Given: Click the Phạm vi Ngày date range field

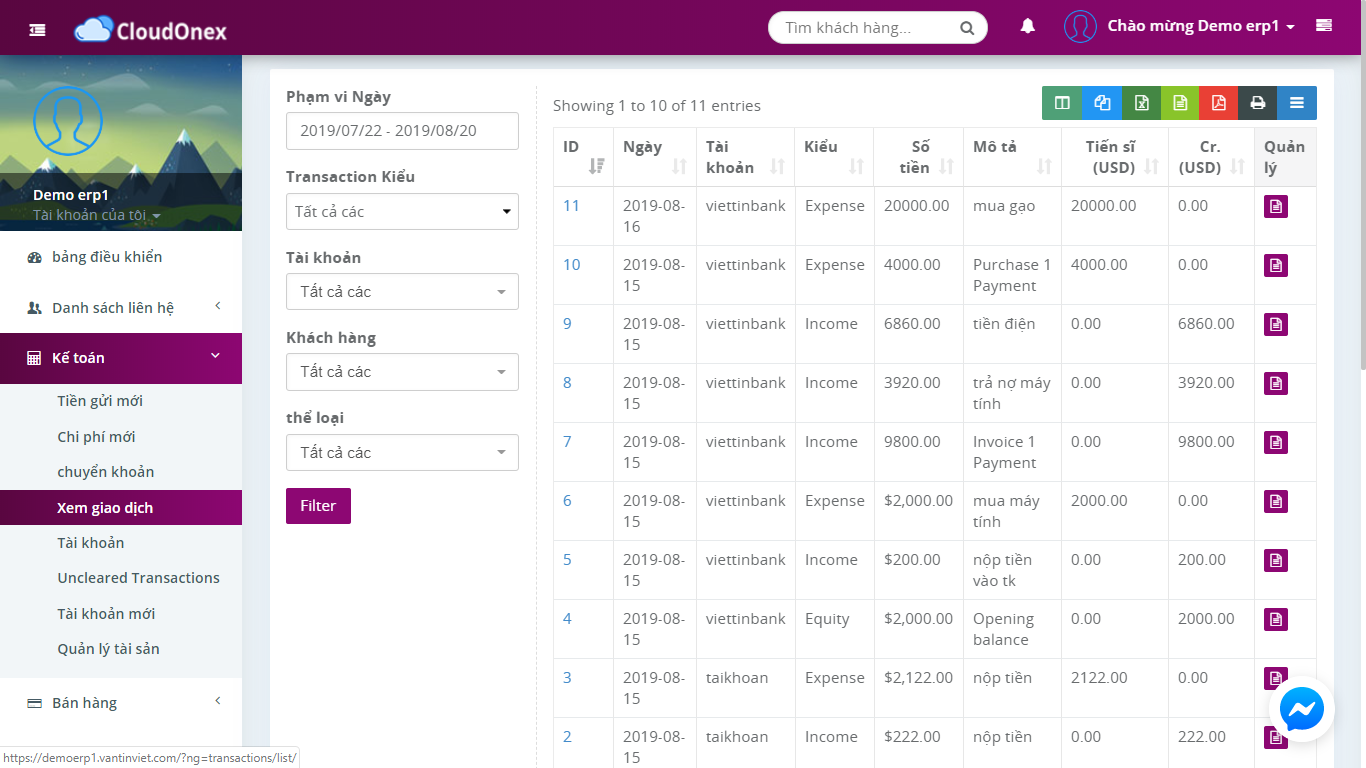Looking at the screenshot, I should click(x=402, y=131).
